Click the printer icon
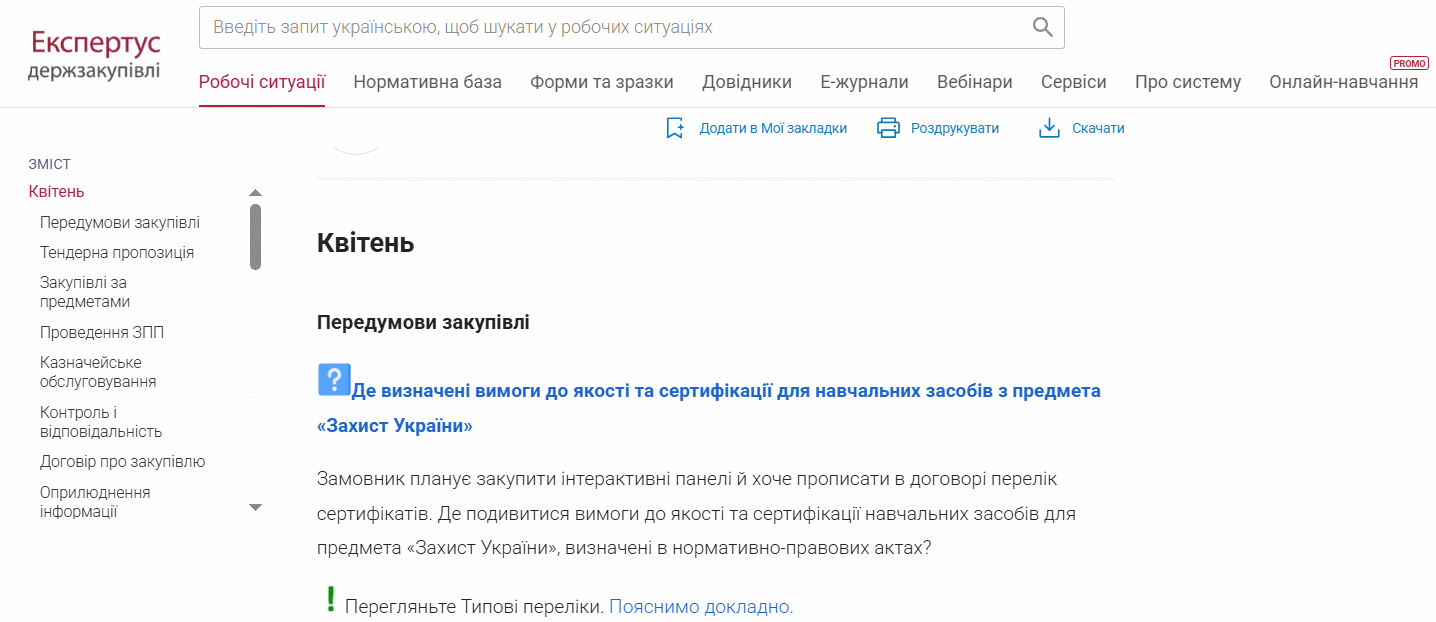Viewport: 1436px width, 622px height. 888,128
